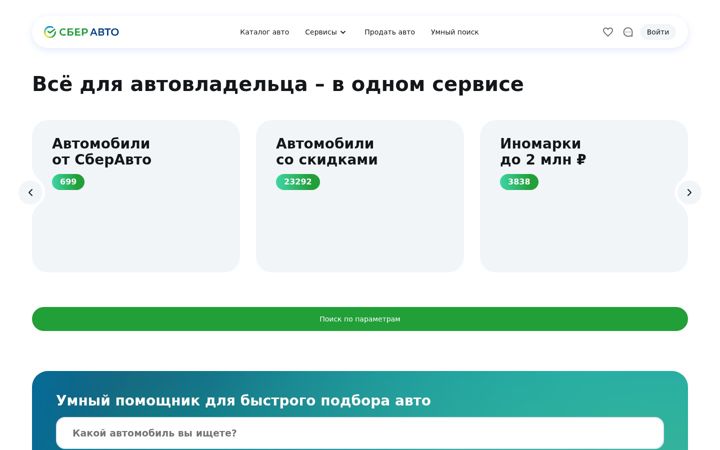Click the 699 count badge
720x450 pixels.
68,182
